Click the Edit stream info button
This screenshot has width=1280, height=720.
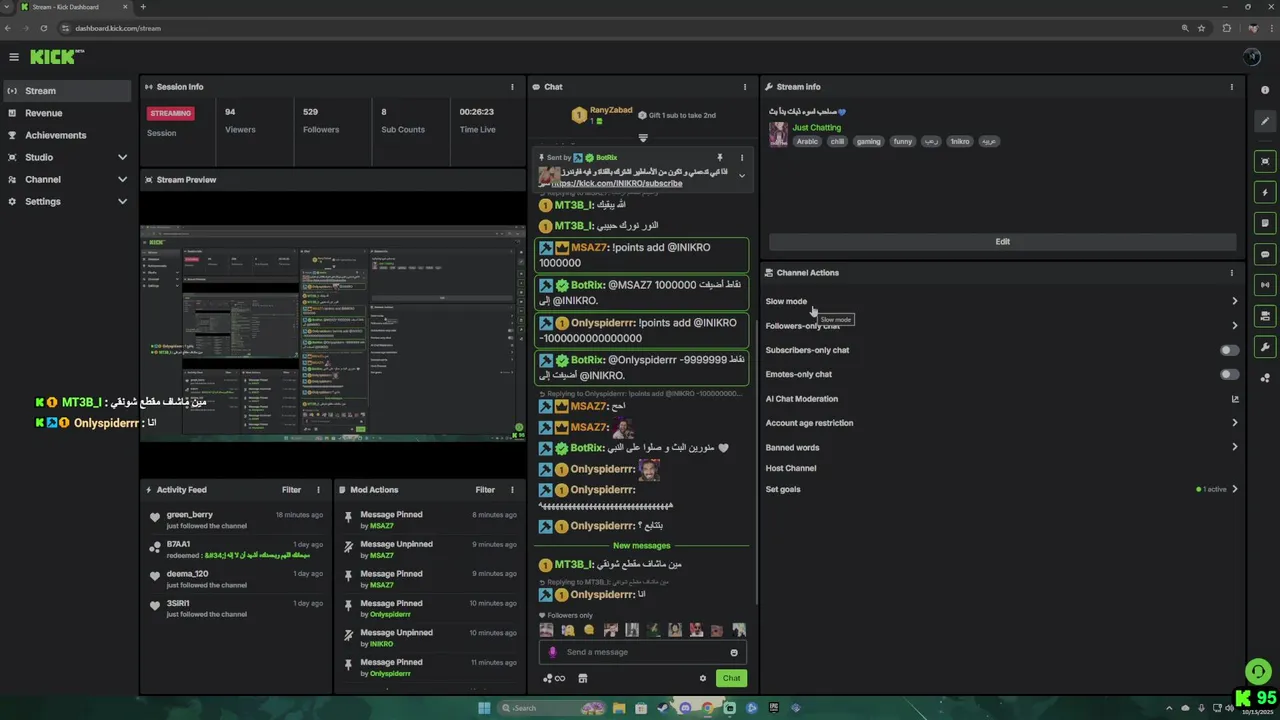click(1002, 241)
